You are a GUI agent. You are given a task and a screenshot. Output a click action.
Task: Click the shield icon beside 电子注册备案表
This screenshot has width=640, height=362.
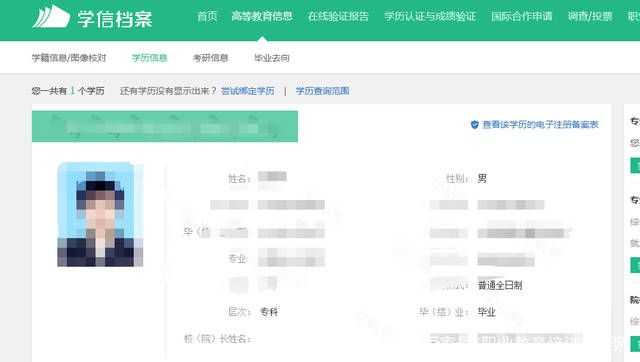(474, 124)
